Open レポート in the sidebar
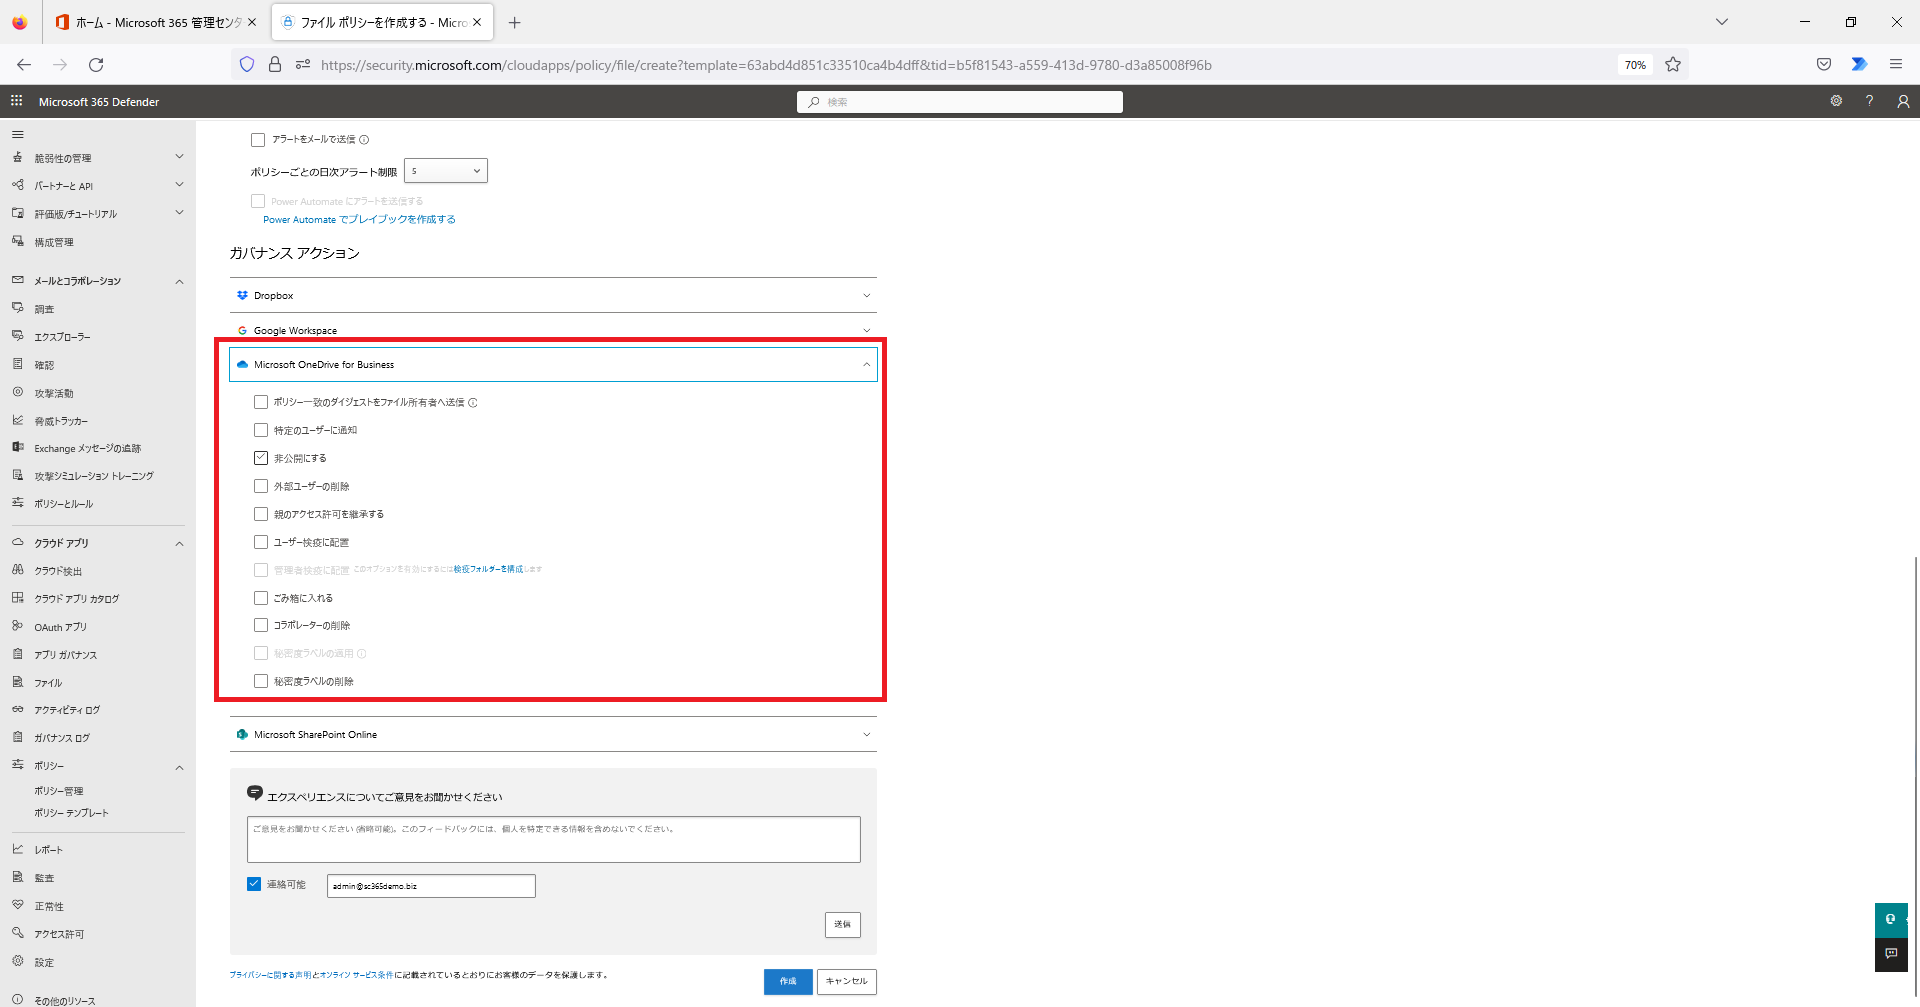The width and height of the screenshot is (1920, 1007). point(48,850)
